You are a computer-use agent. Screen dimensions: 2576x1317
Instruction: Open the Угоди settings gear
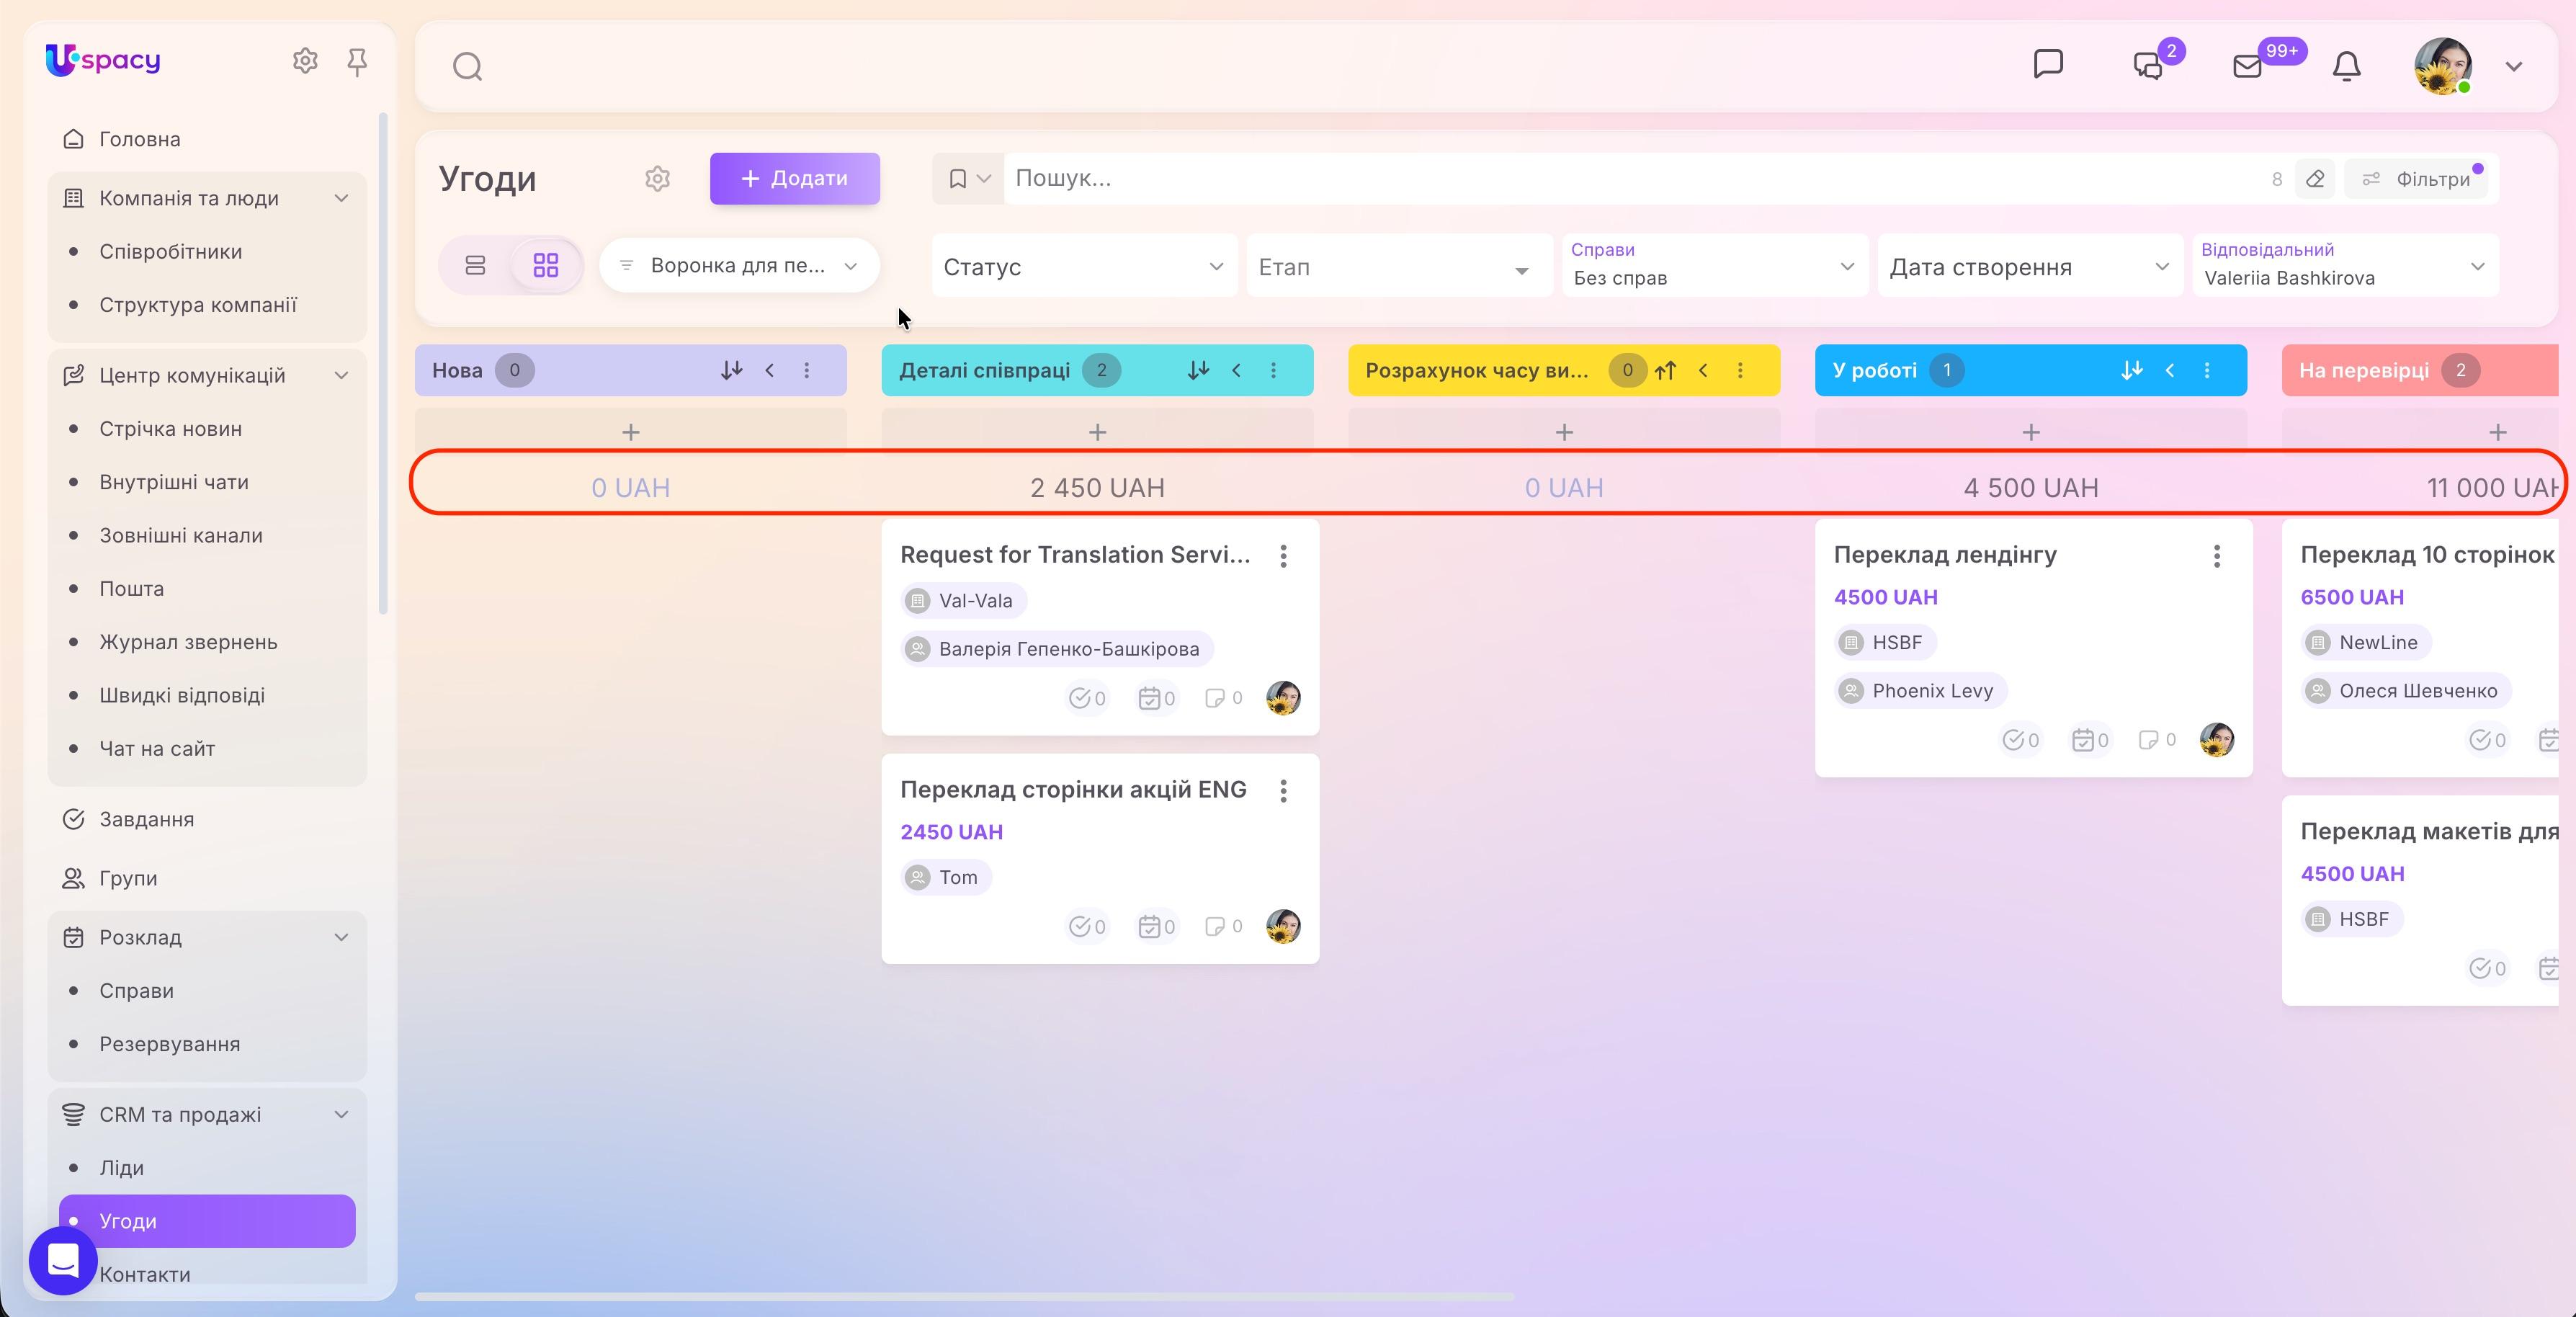[657, 179]
